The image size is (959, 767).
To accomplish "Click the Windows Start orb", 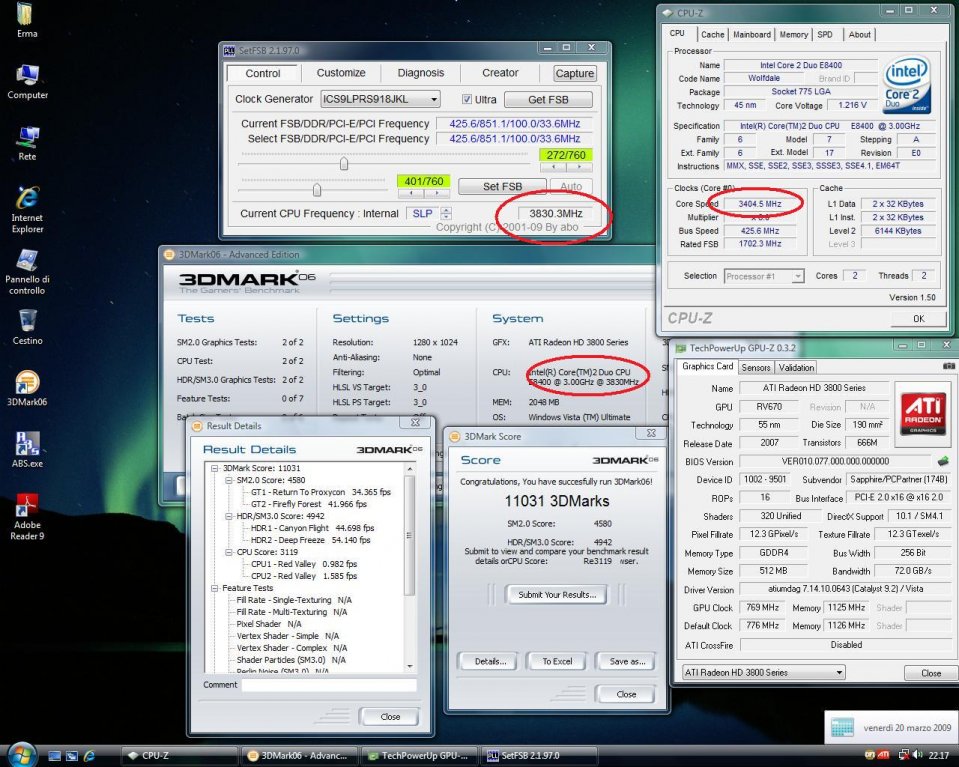I will point(22,755).
